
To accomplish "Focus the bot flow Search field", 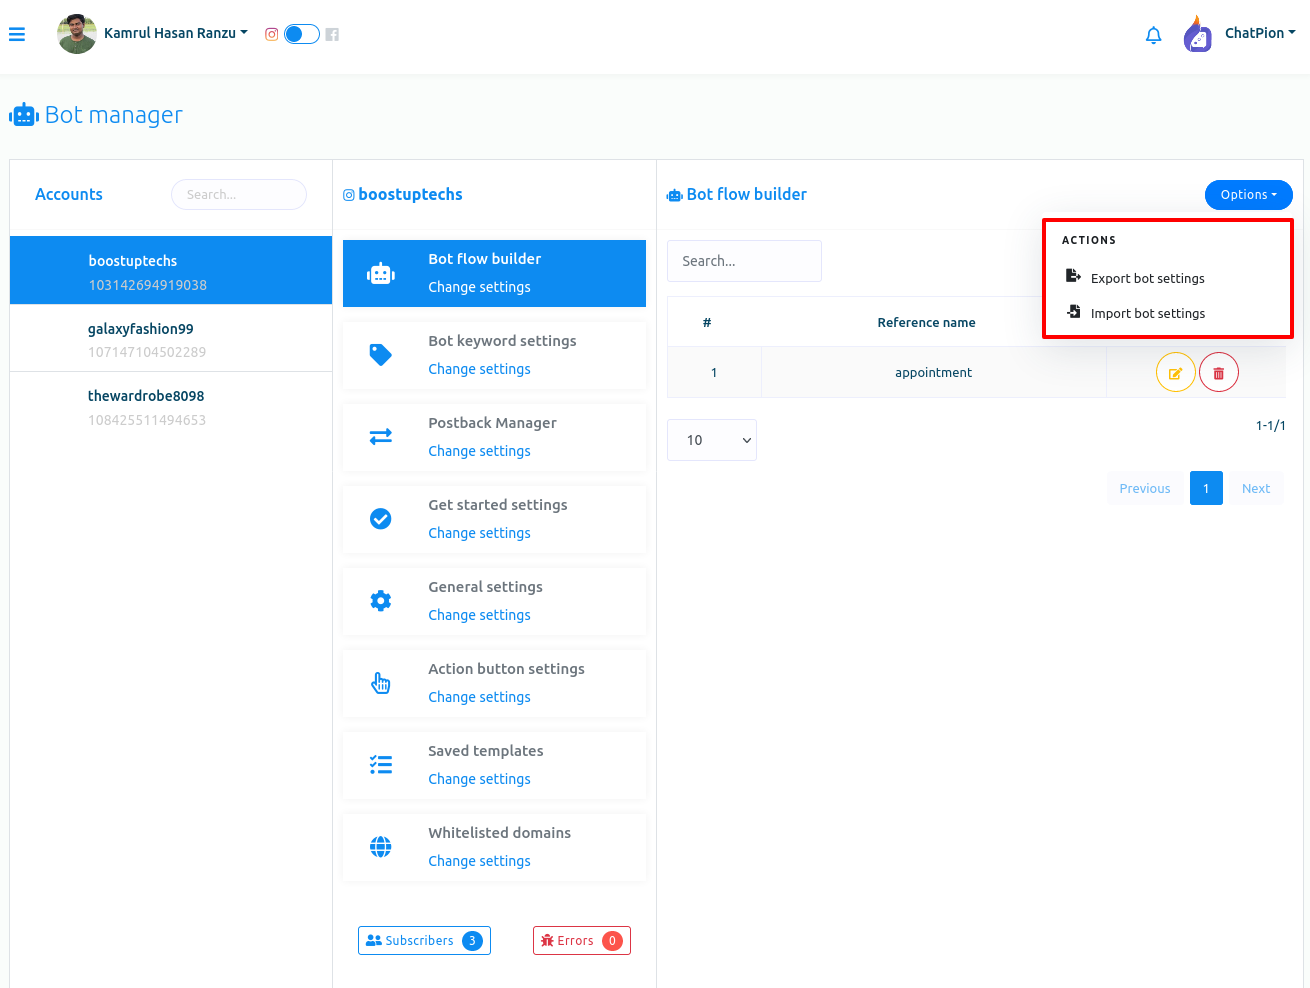I will [x=744, y=261].
